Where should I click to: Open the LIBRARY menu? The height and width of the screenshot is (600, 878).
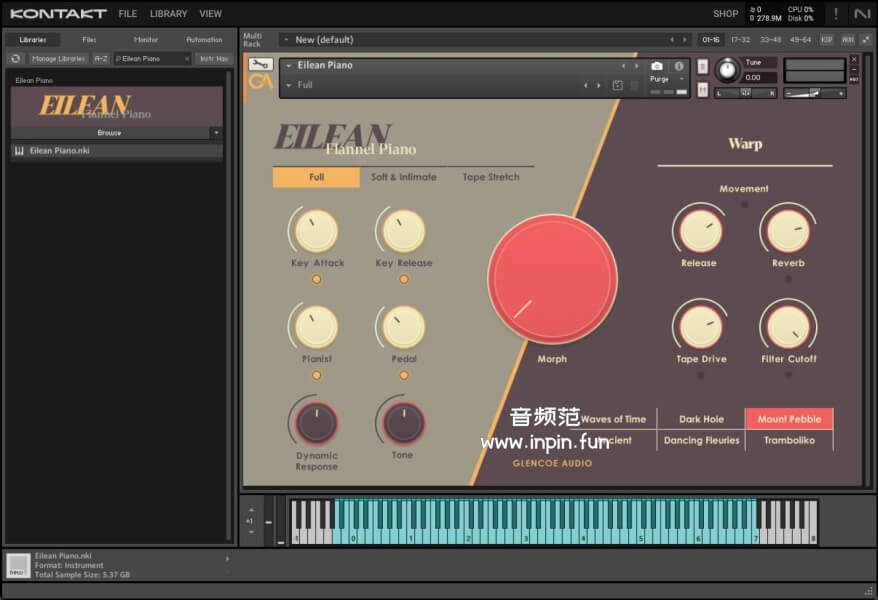[168, 14]
